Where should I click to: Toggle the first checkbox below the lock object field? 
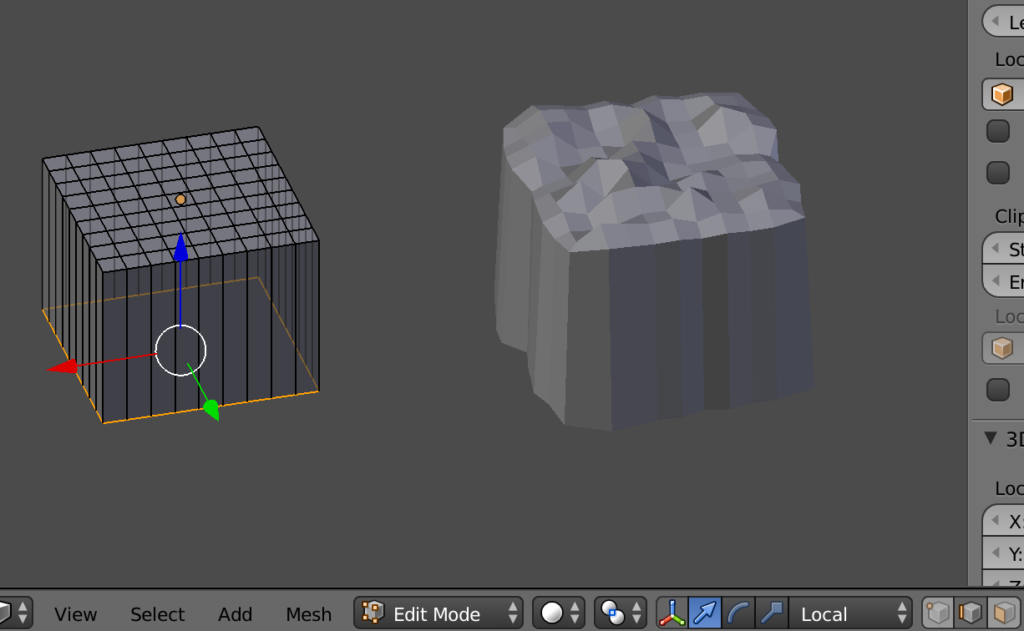pos(998,131)
